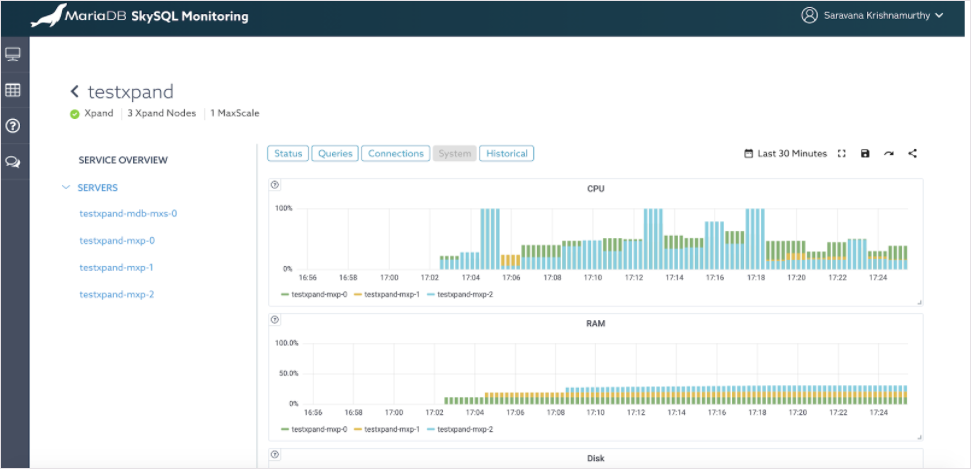Select SERVICE OVERVIEW in the left panel
The height and width of the screenshot is (469, 971).
tap(123, 160)
